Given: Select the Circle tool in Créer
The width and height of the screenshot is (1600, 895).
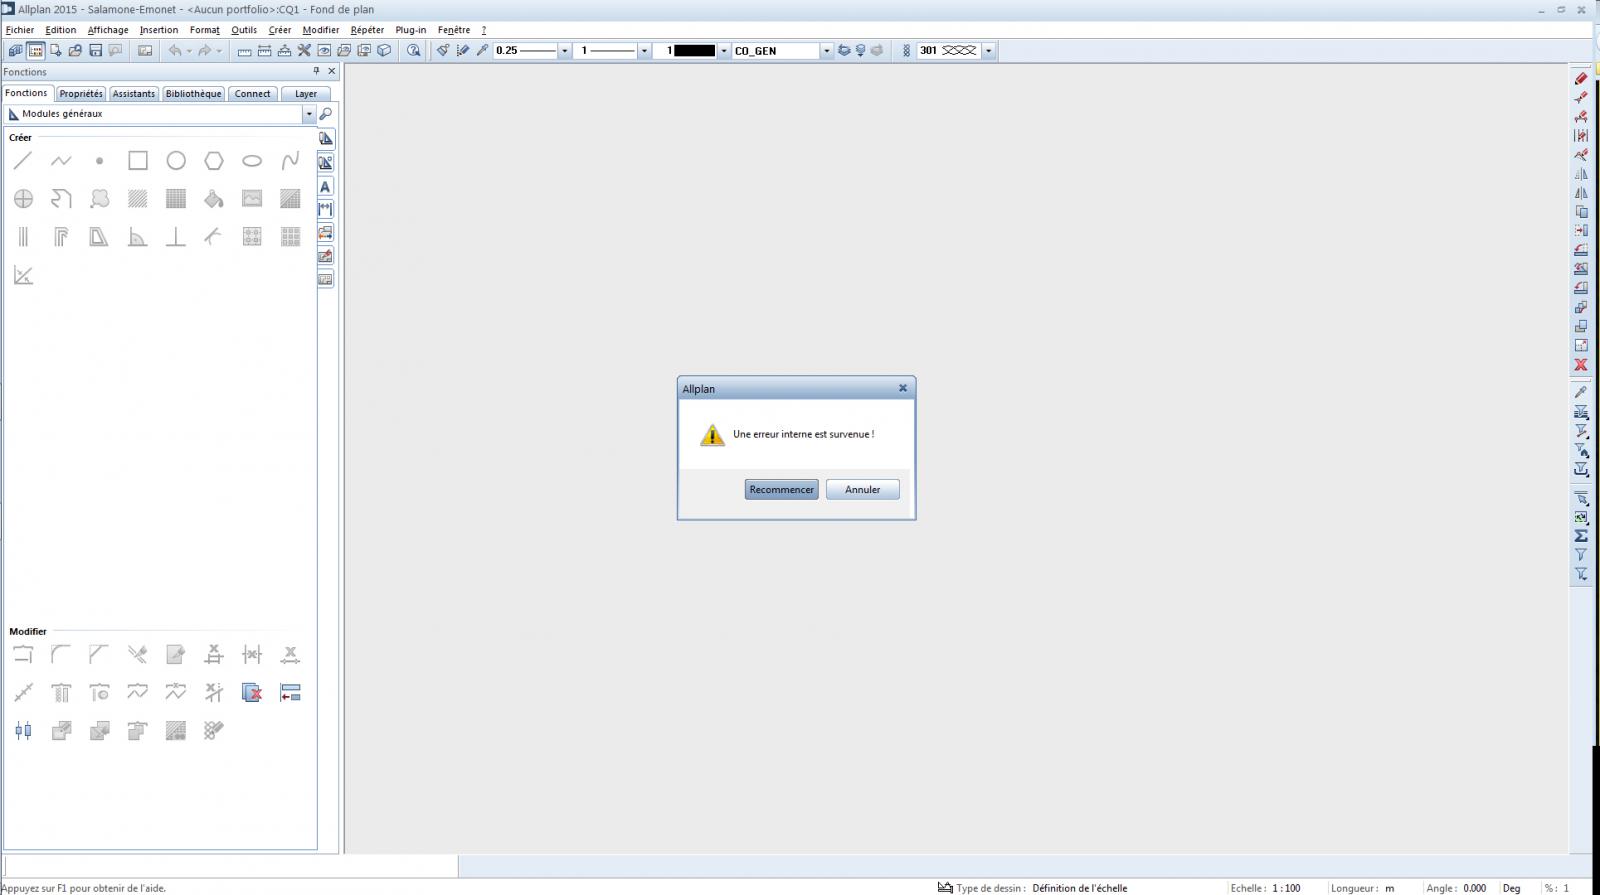Looking at the screenshot, I should point(176,161).
